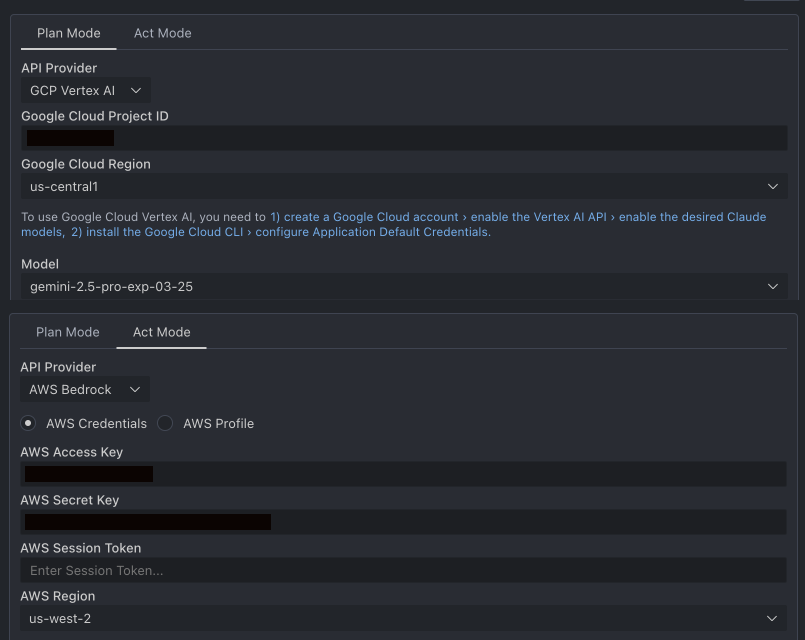Screen dimensions: 805x640
Task: Expand the us-central1 region dropdown
Action: (404, 186)
